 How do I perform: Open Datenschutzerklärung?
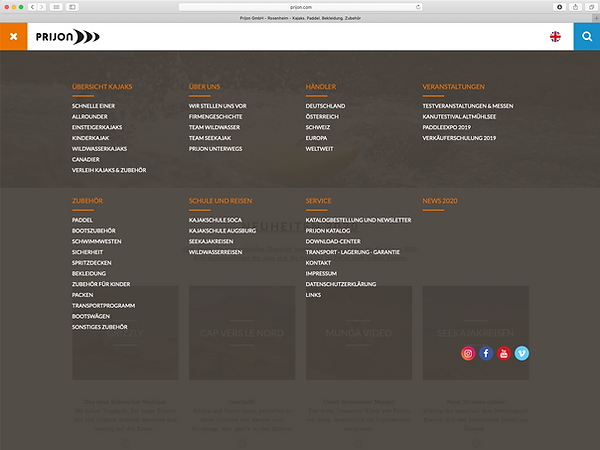click(x=341, y=284)
